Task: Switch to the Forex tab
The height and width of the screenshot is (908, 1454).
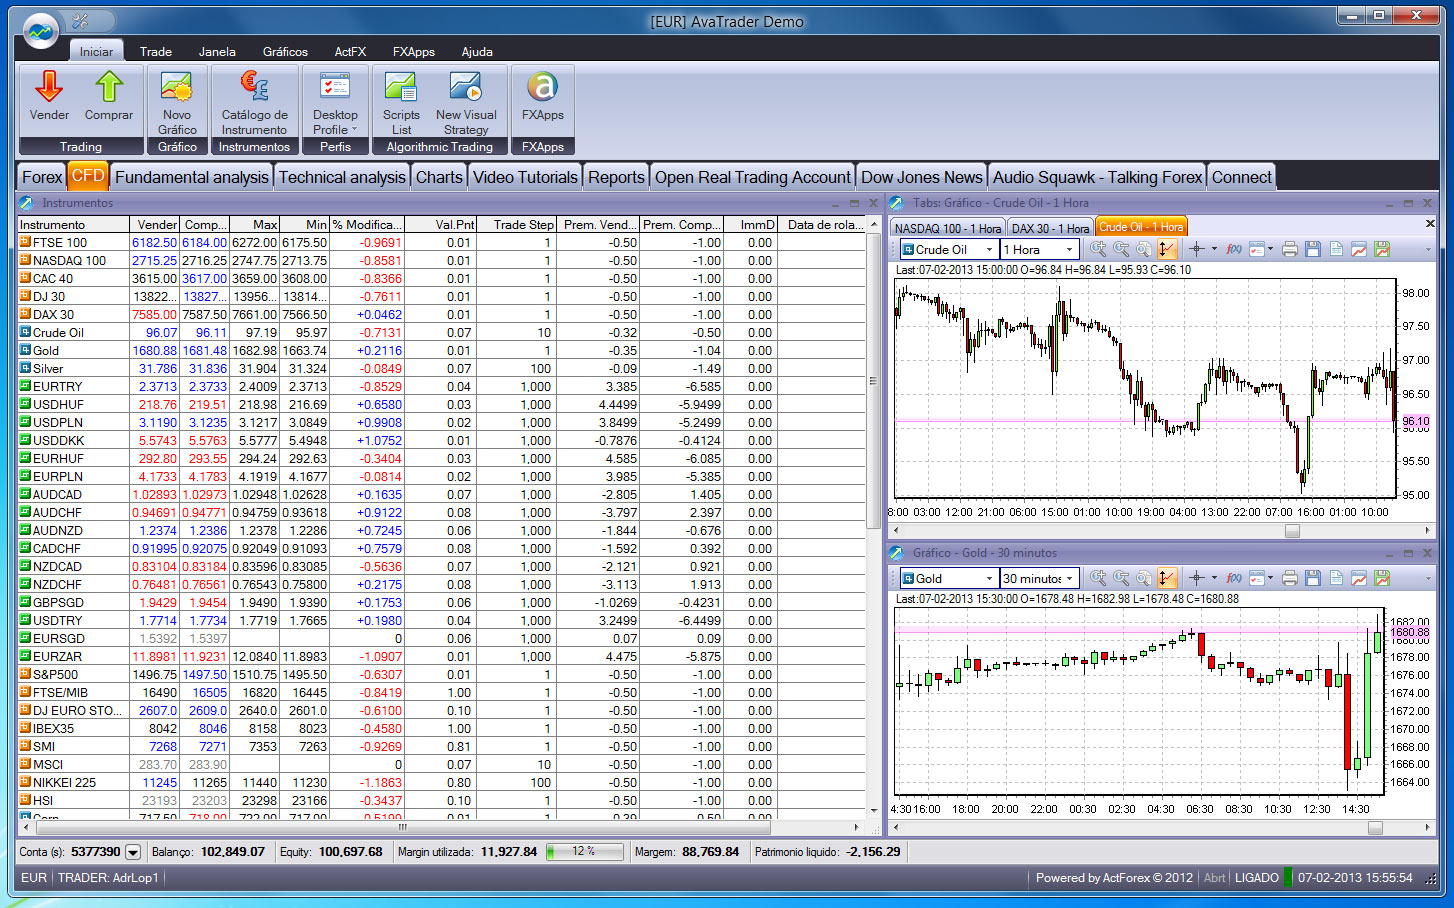Action: click(42, 177)
